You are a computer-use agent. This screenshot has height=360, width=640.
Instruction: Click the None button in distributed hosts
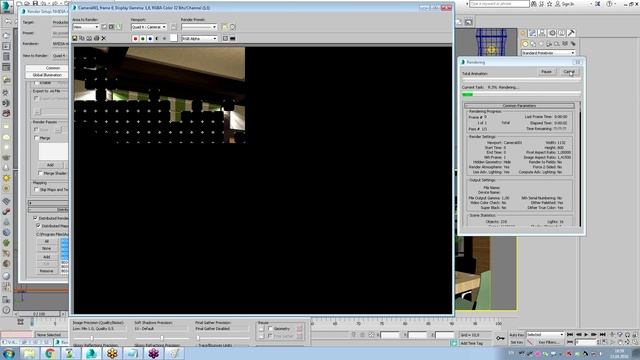pyautogui.click(x=47, y=248)
